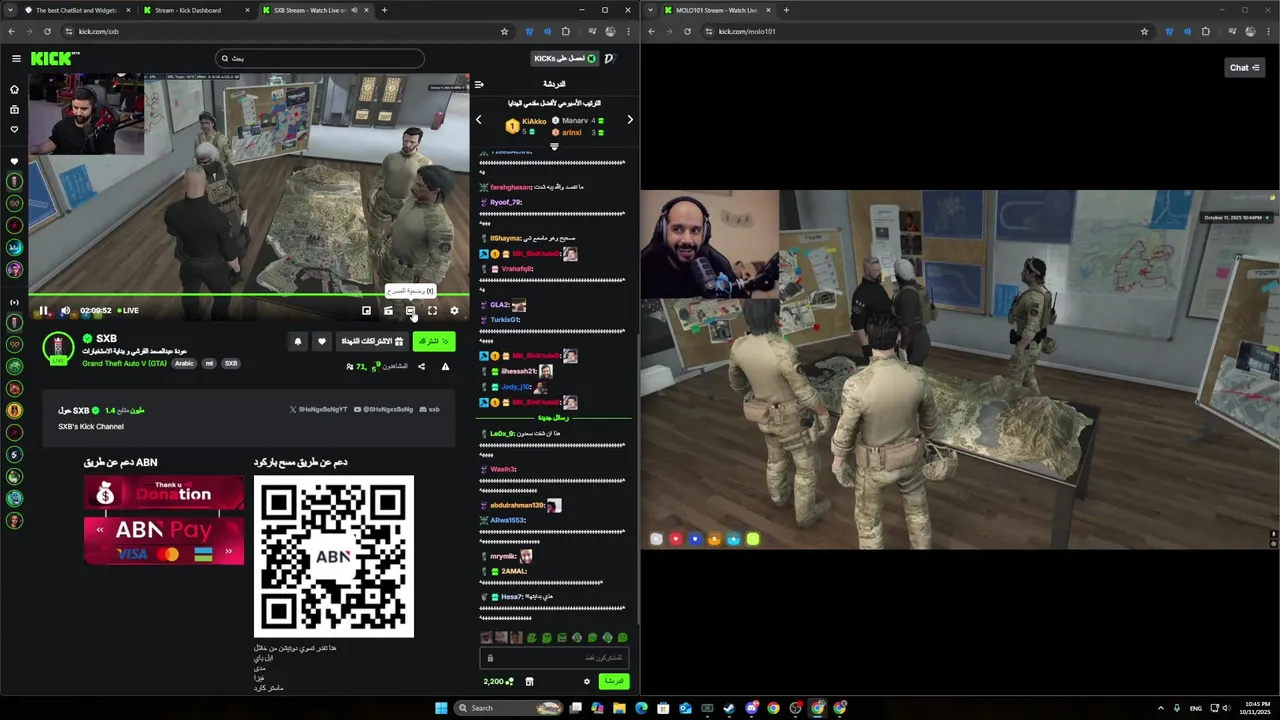The height and width of the screenshot is (720, 1280).
Task: Open new tab in left browser
Action: (384, 10)
